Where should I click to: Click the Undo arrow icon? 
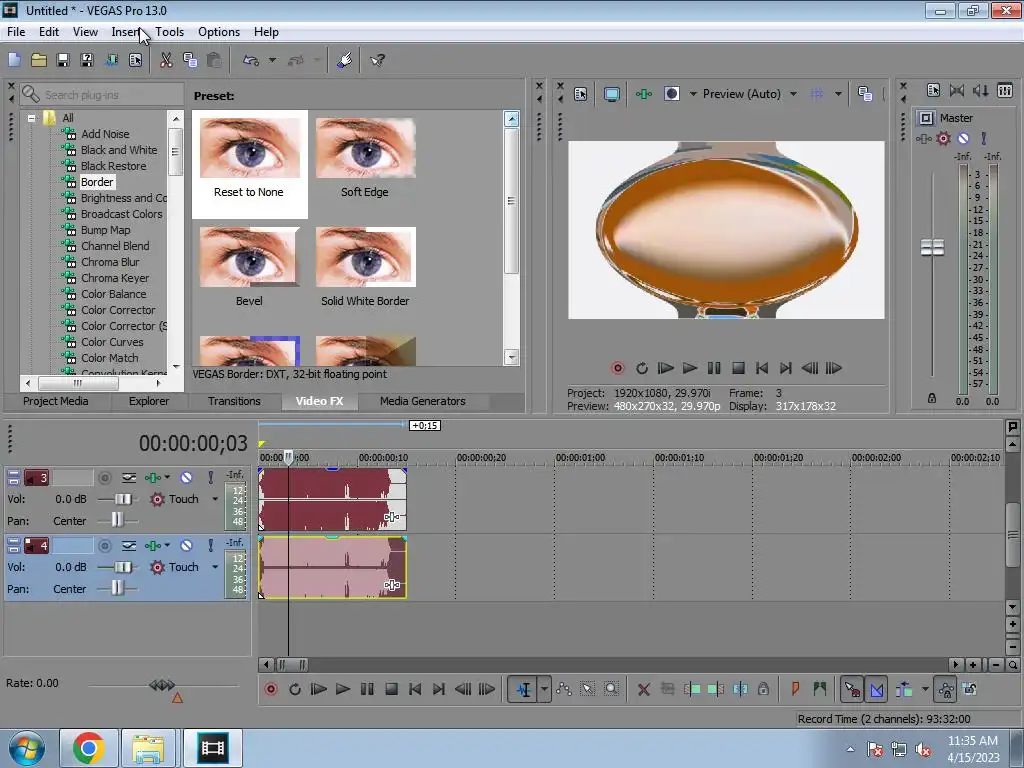coord(251,60)
